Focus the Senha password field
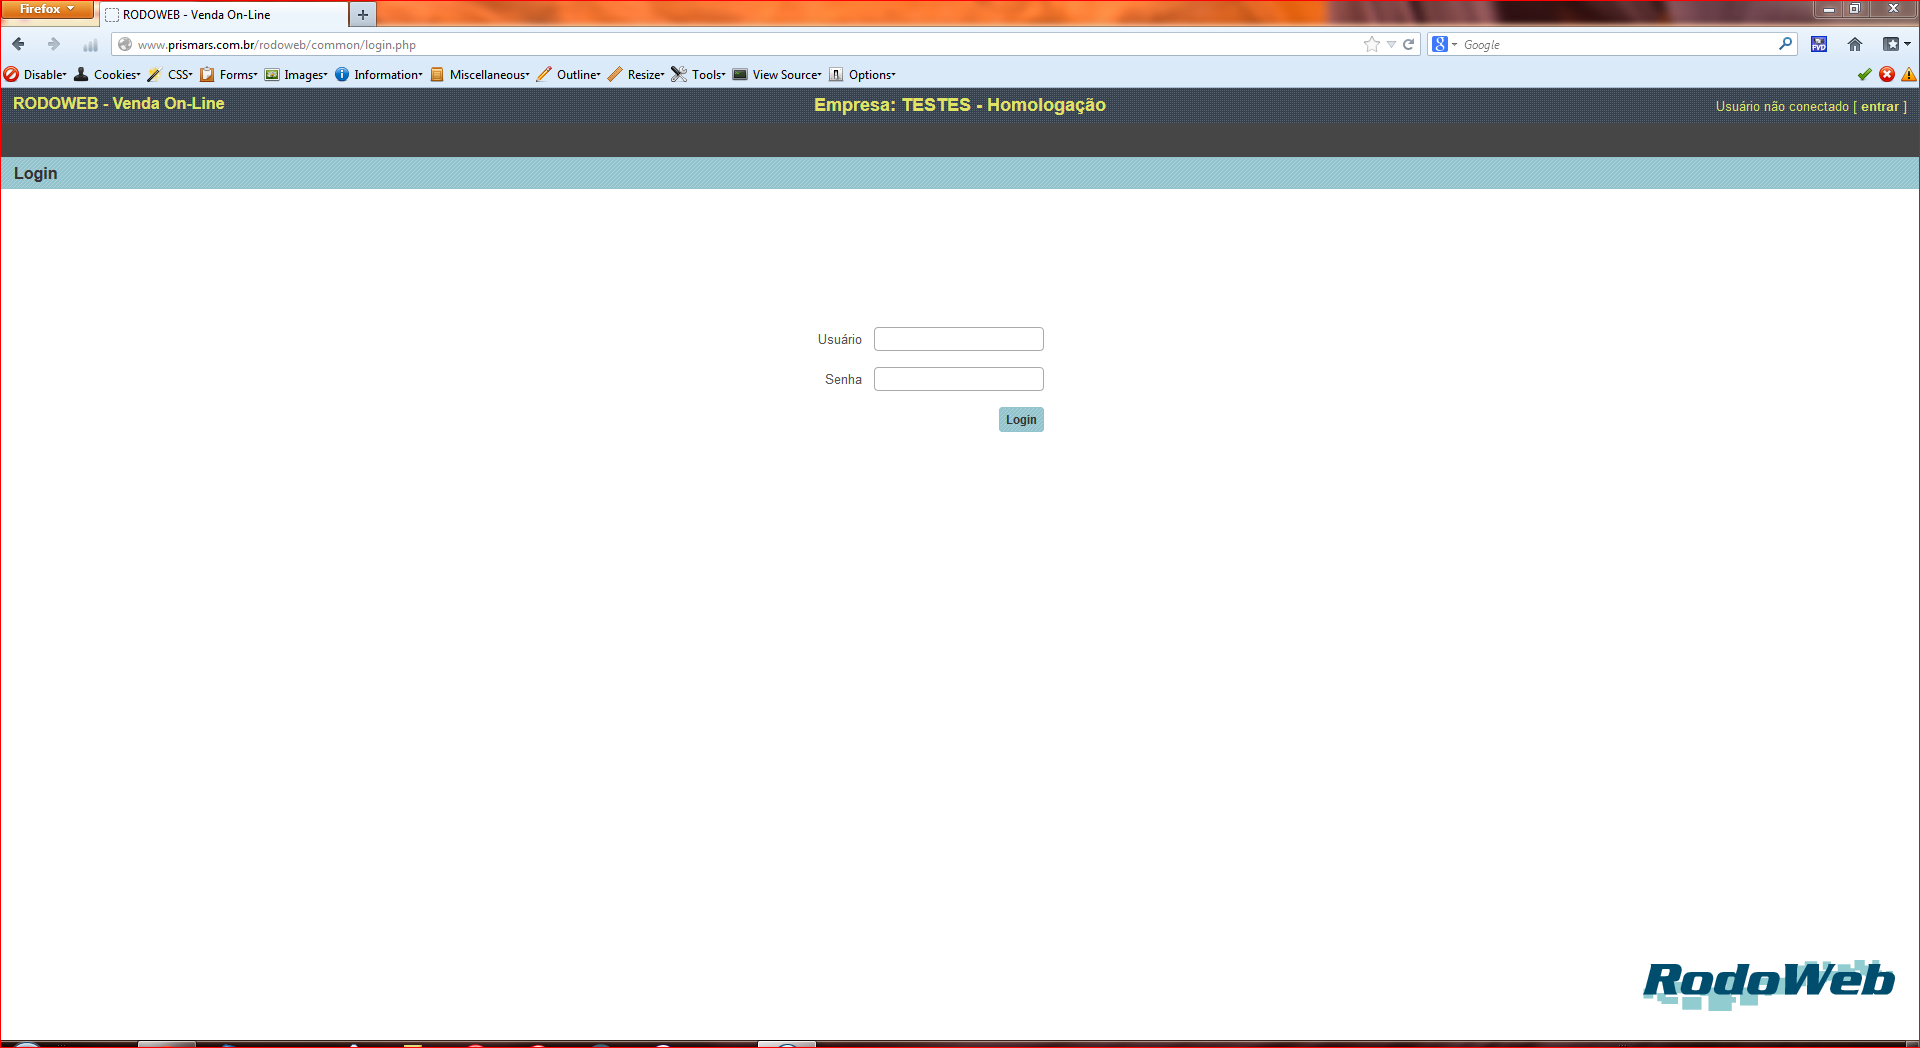The height and width of the screenshot is (1048, 1920). click(x=959, y=379)
